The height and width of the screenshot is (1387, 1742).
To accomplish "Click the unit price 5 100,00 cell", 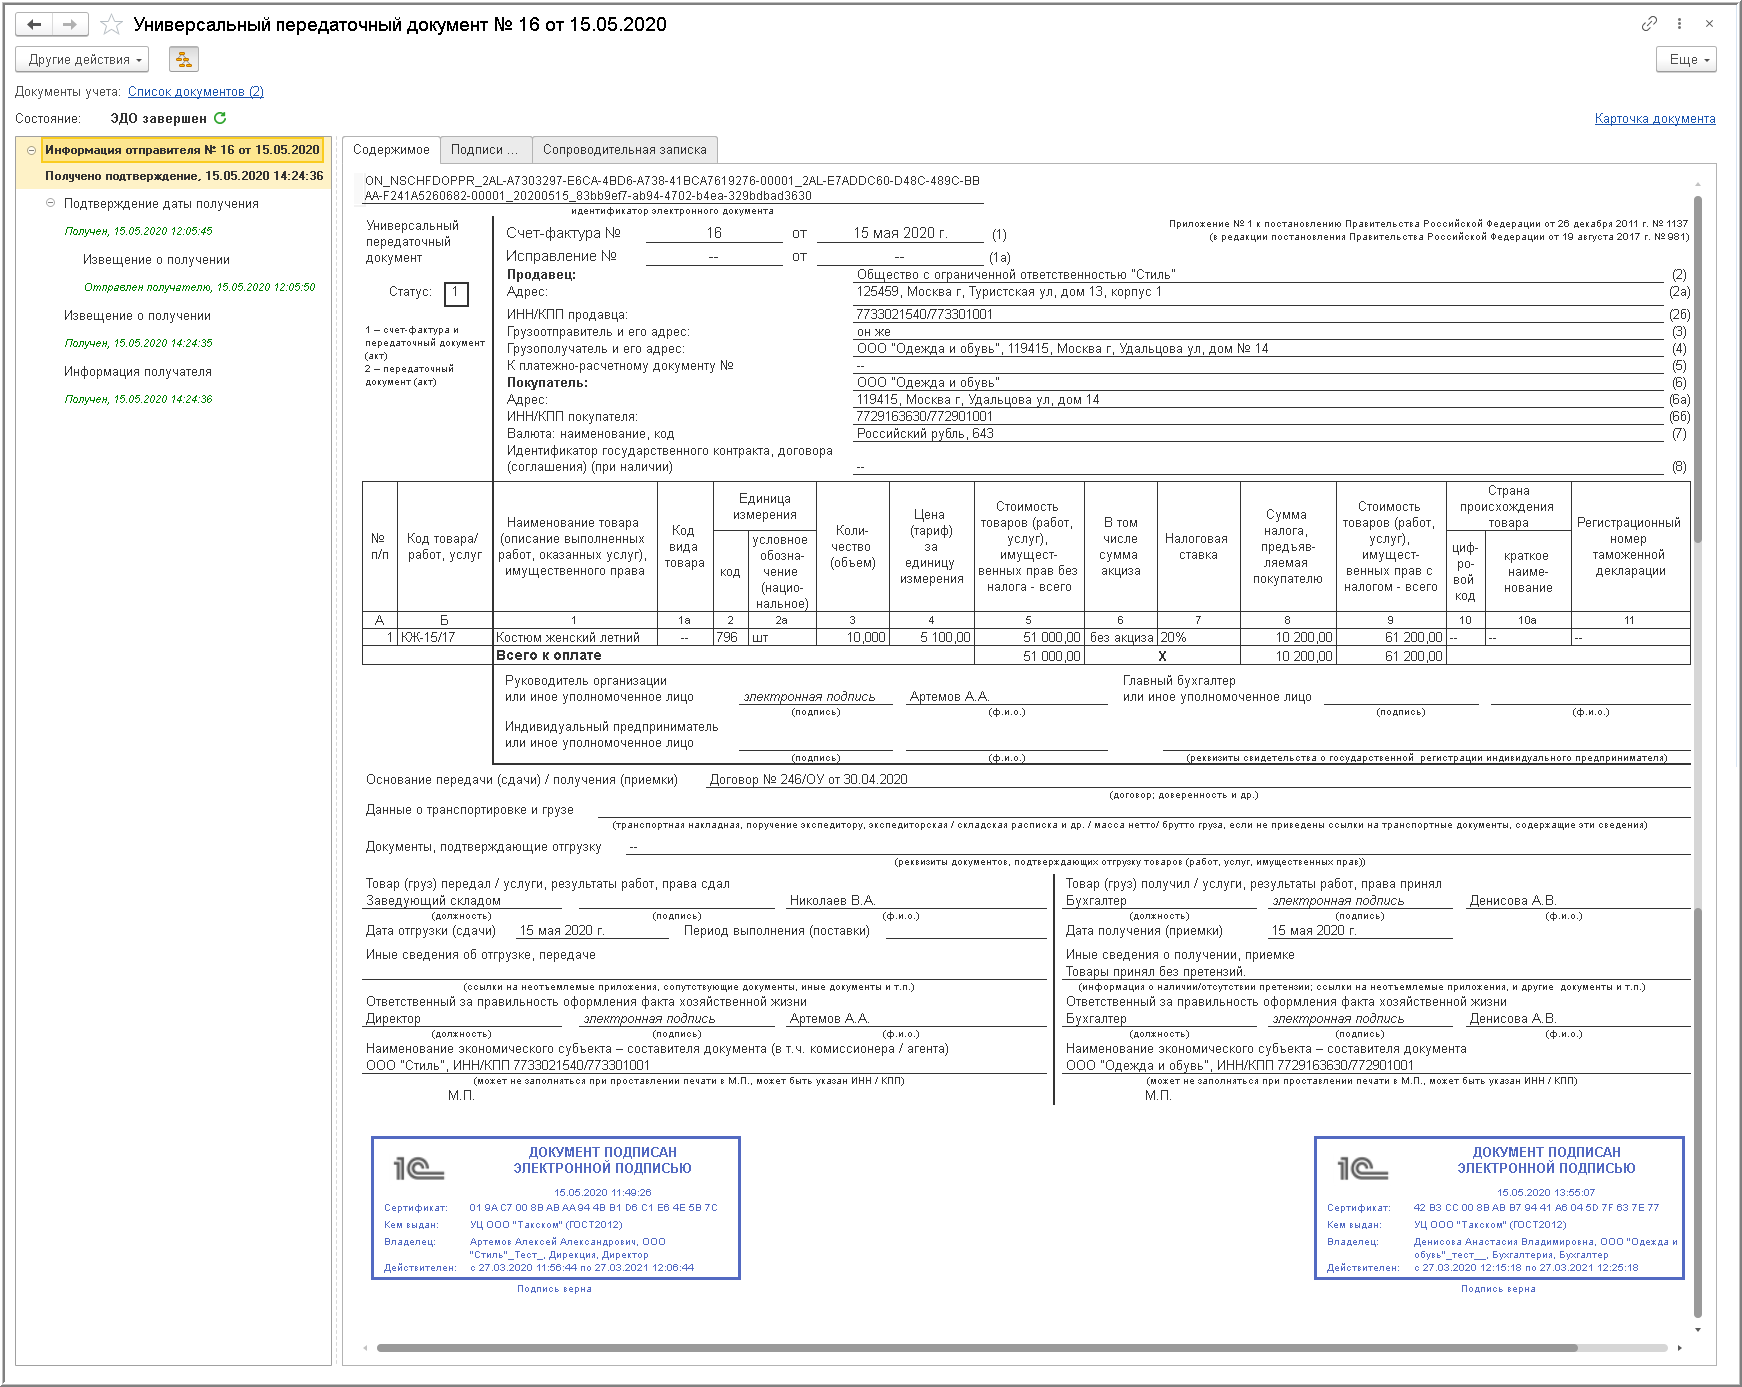I will pyautogui.click(x=931, y=638).
